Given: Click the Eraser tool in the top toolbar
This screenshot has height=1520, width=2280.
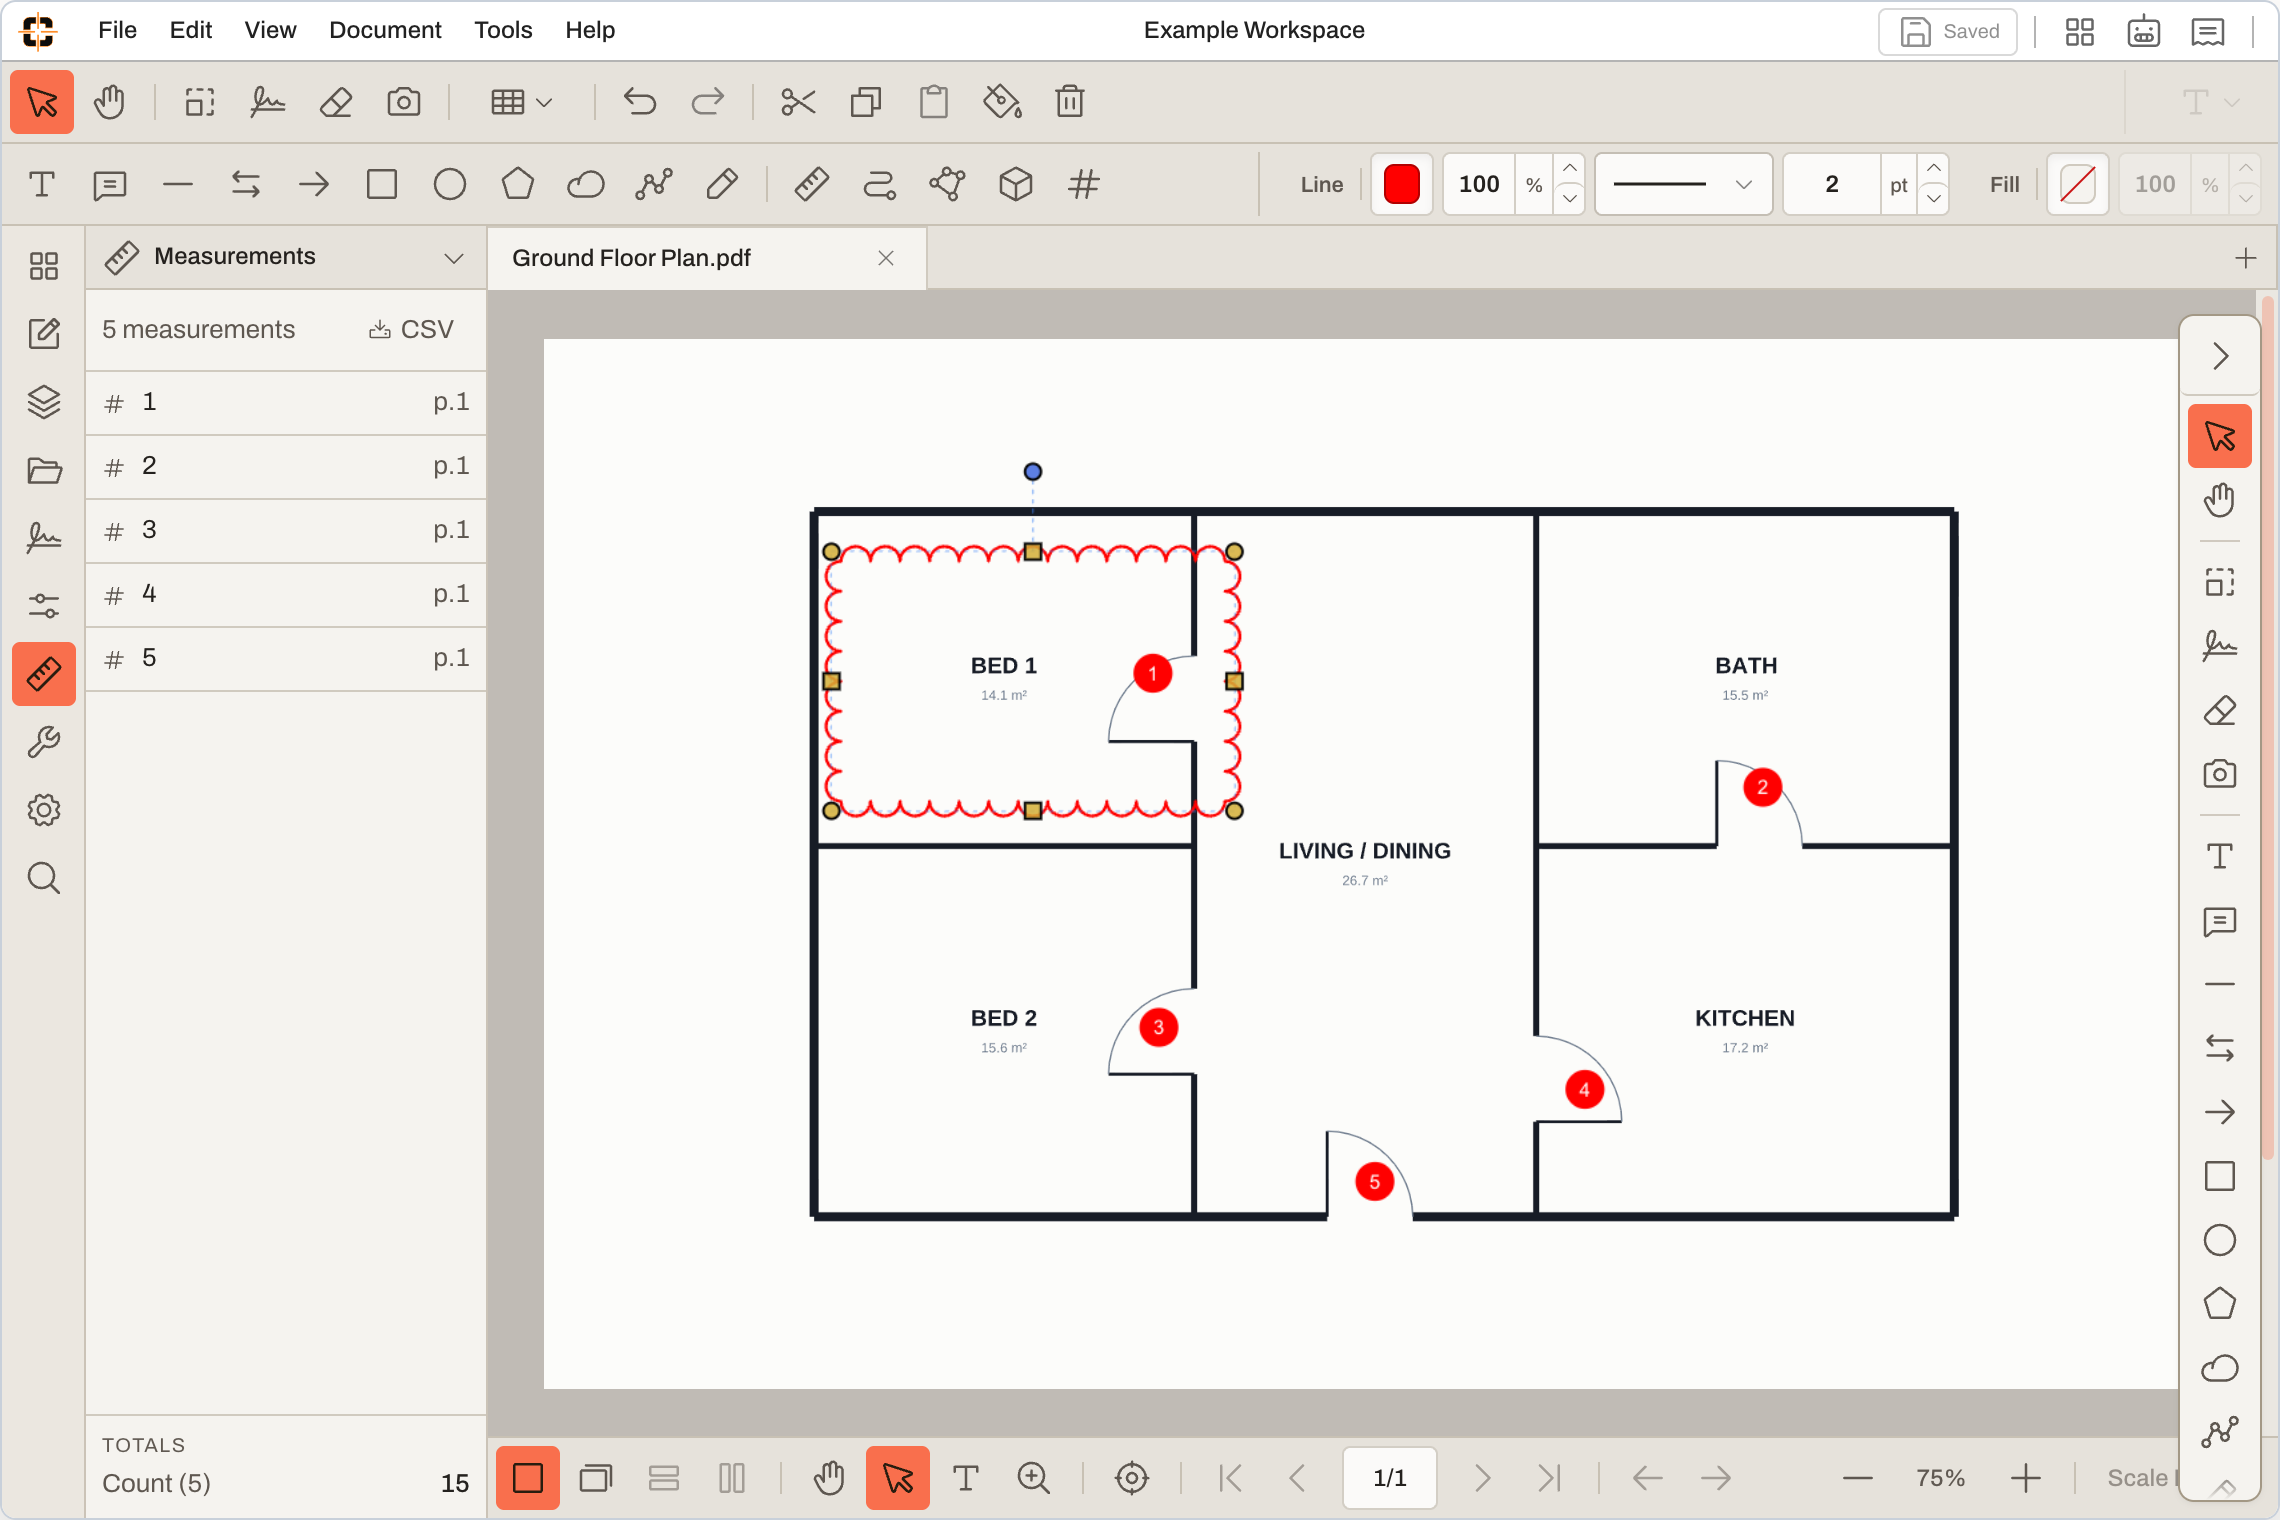Looking at the screenshot, I should coord(336,102).
